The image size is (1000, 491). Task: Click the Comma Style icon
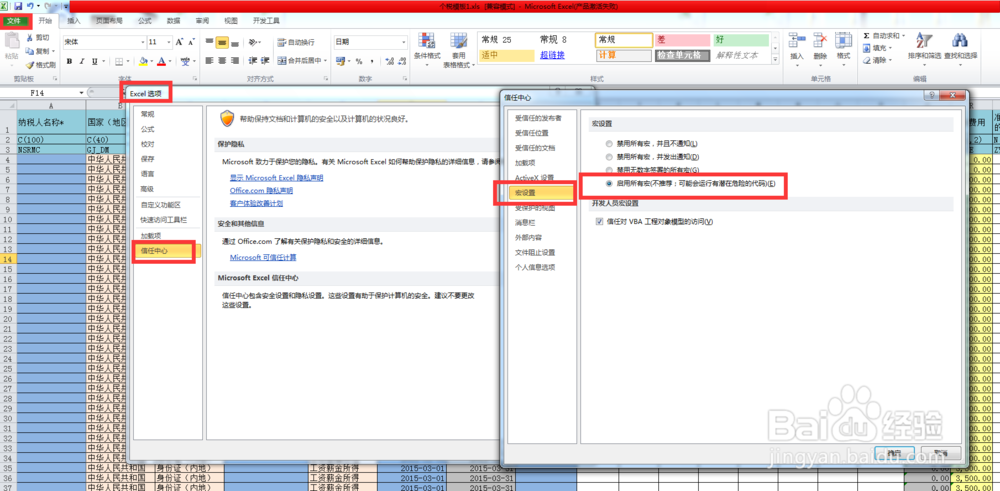pos(371,61)
